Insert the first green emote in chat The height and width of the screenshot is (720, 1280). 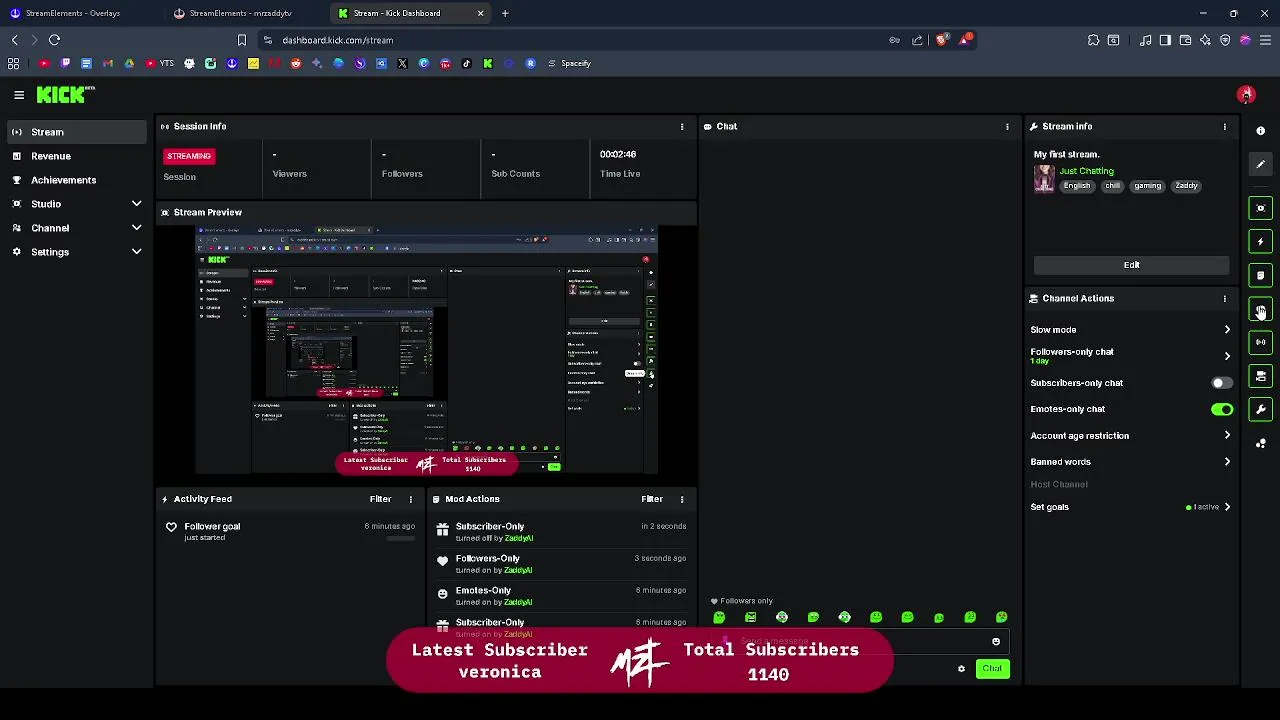click(719, 618)
